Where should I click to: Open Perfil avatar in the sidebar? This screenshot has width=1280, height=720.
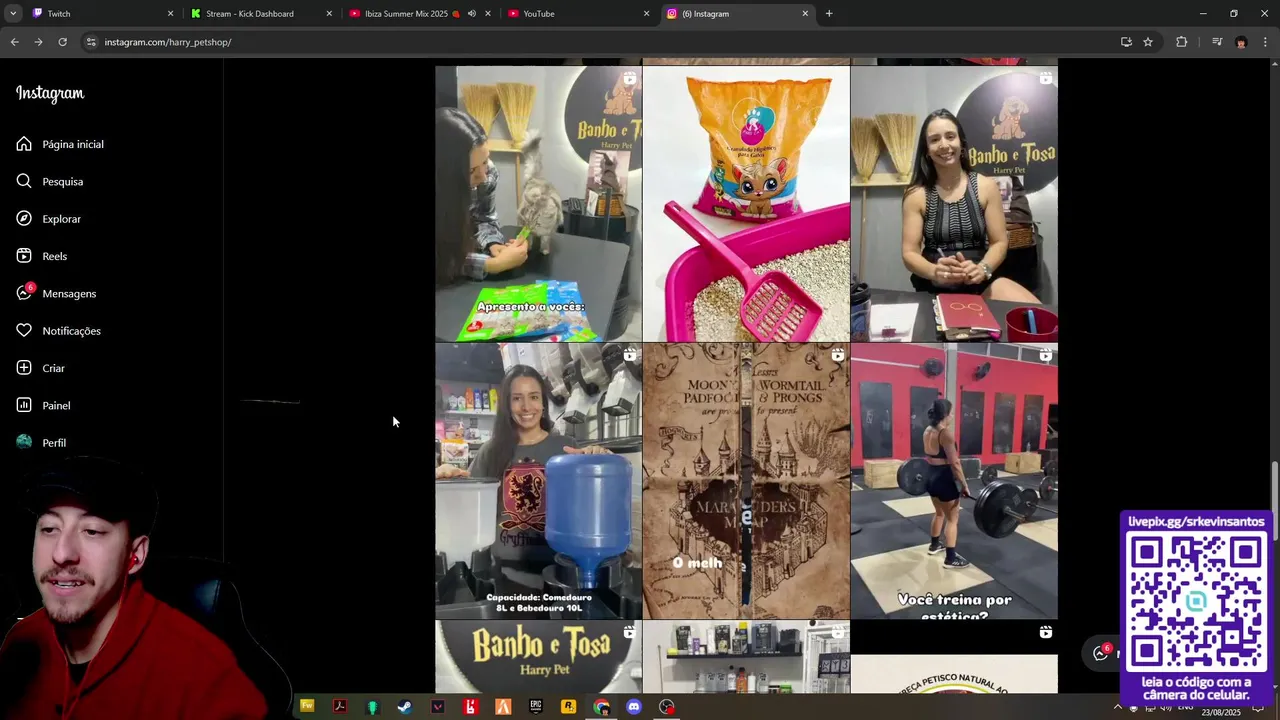tap(24, 442)
